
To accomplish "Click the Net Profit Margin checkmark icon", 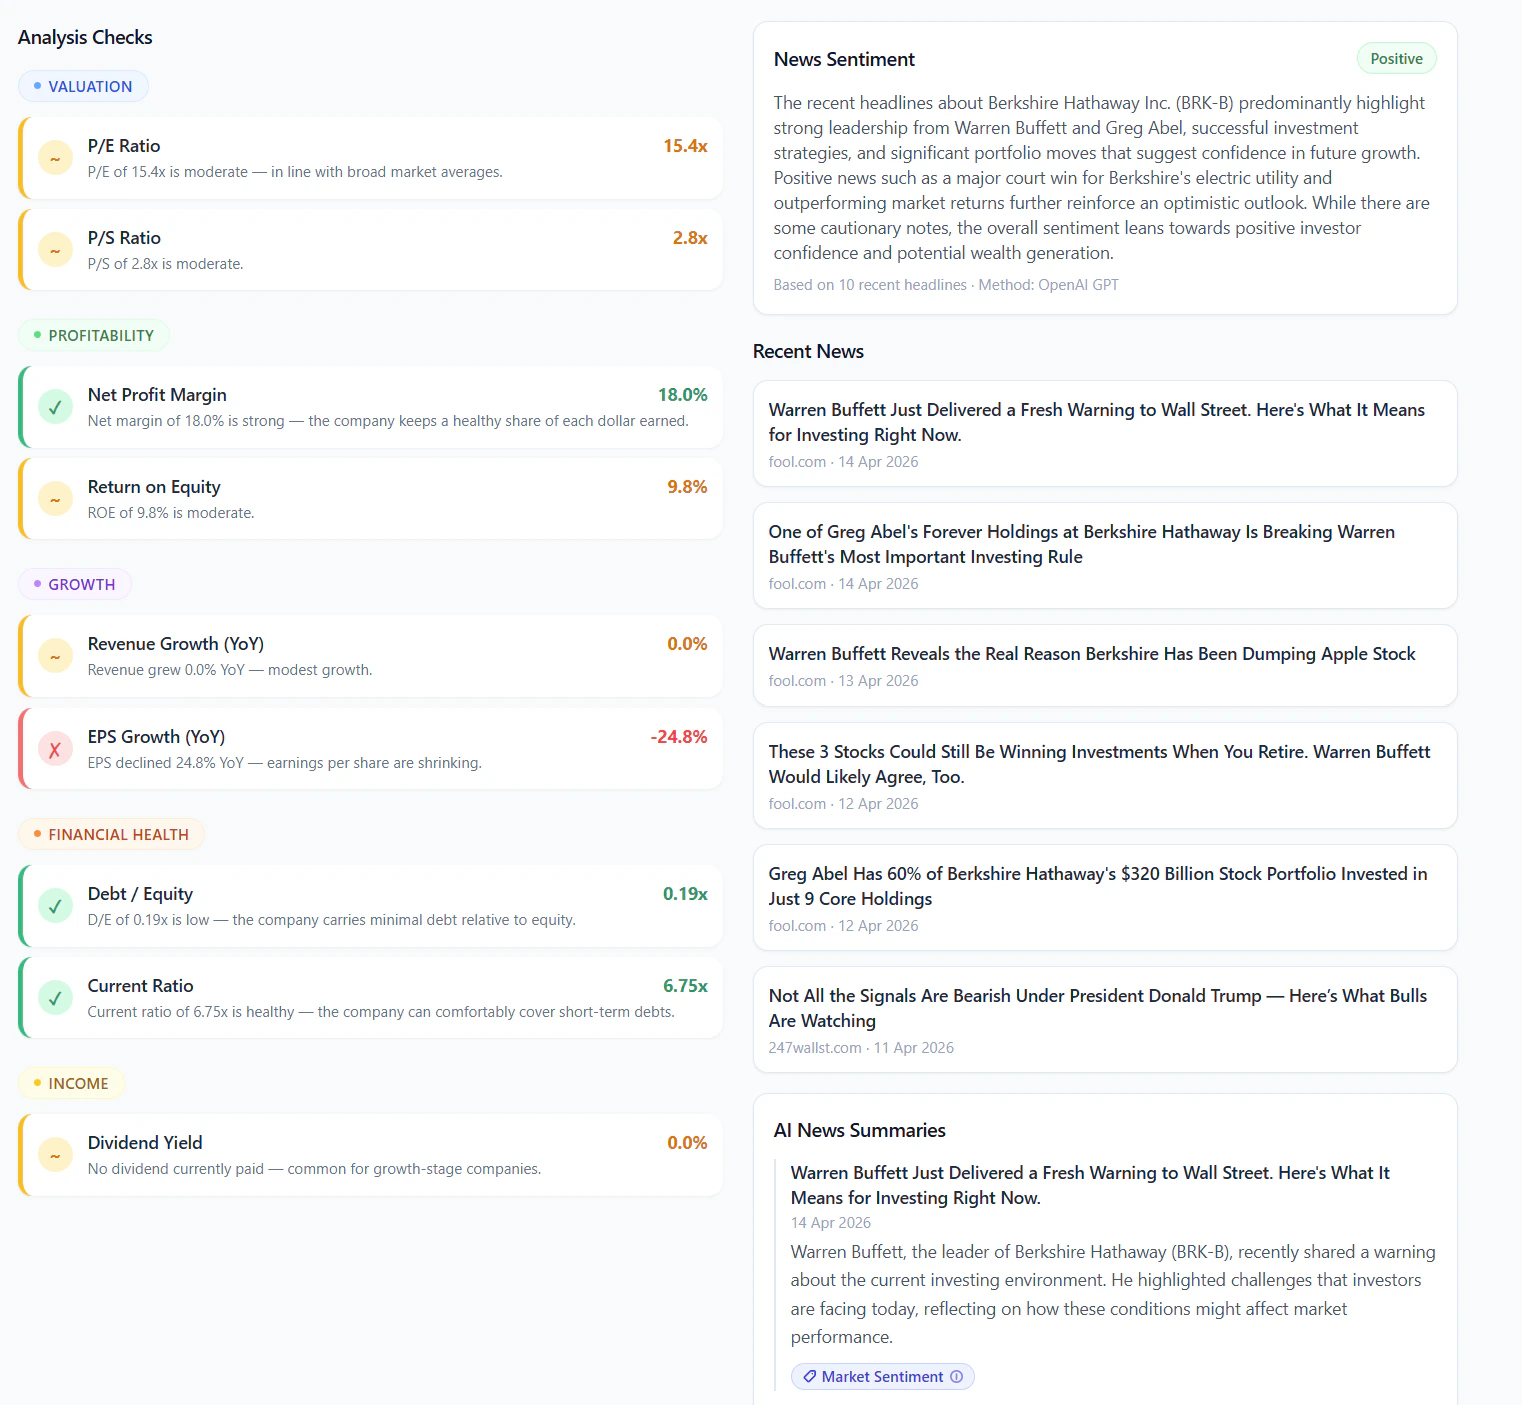I will (55, 407).
